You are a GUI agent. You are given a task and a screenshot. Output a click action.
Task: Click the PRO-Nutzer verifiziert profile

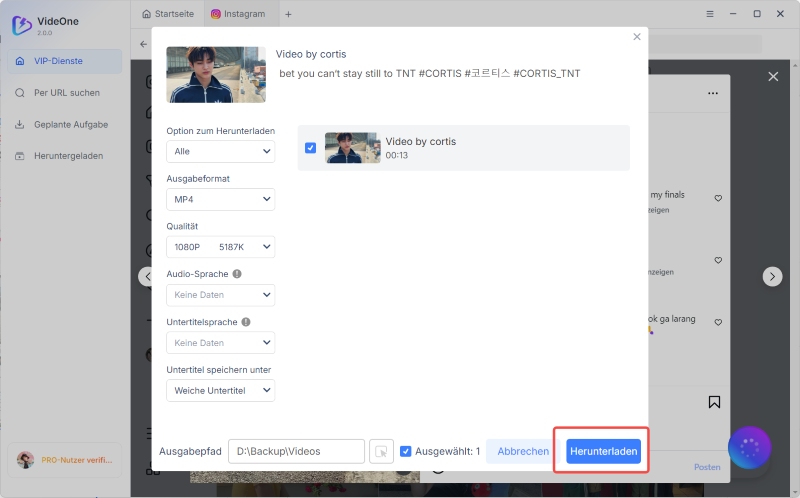point(65,460)
